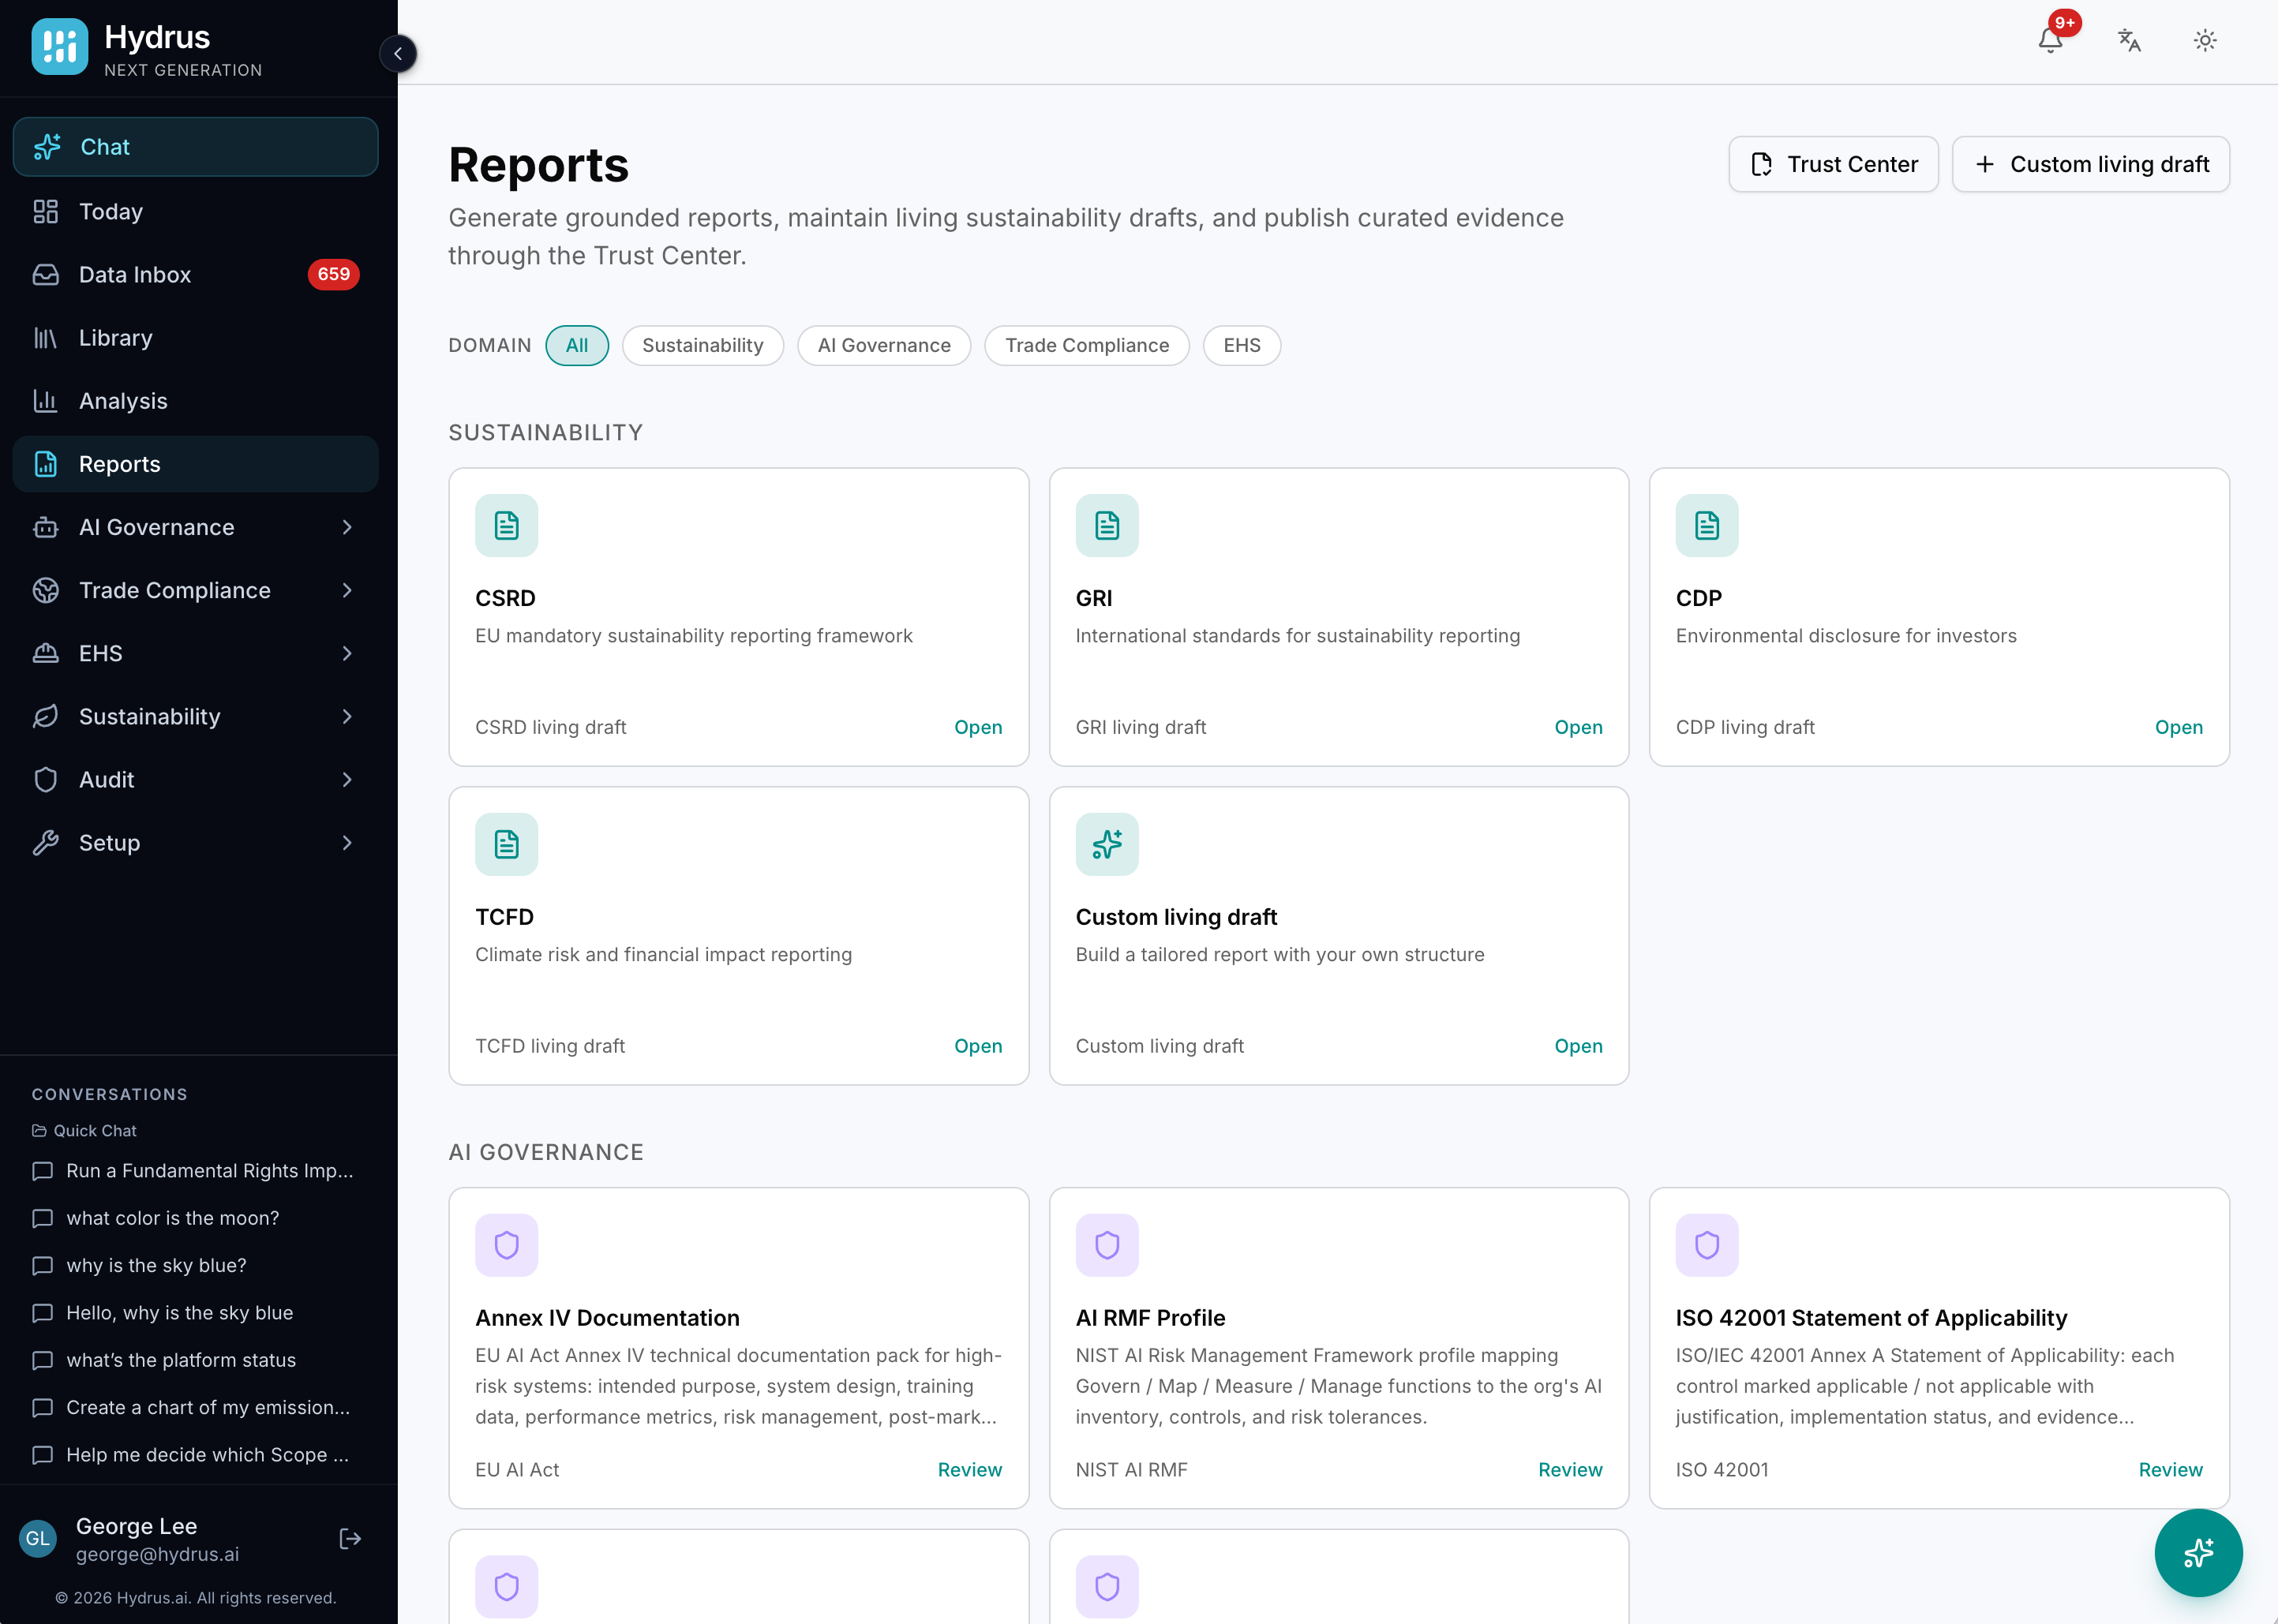The width and height of the screenshot is (2278, 1624).
Task: Click the Hydrus logo icon
Action: coord(59,47)
